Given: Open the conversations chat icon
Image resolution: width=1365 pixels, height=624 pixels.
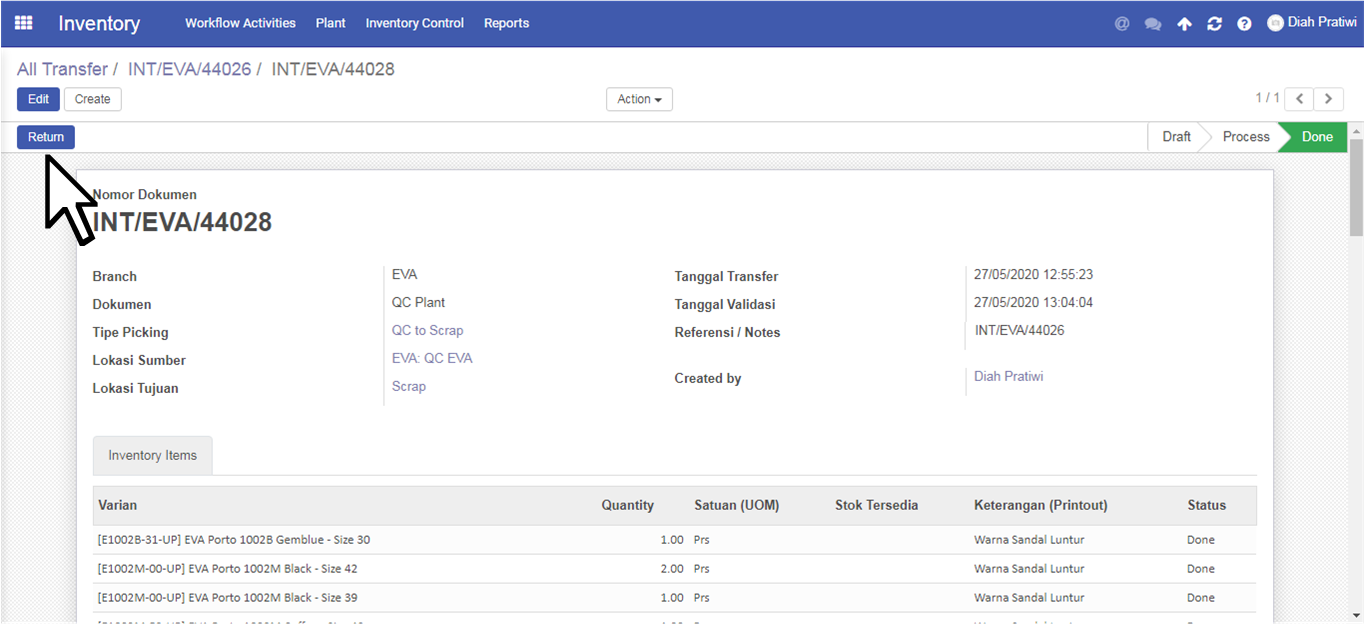Looking at the screenshot, I should 1153,24.
